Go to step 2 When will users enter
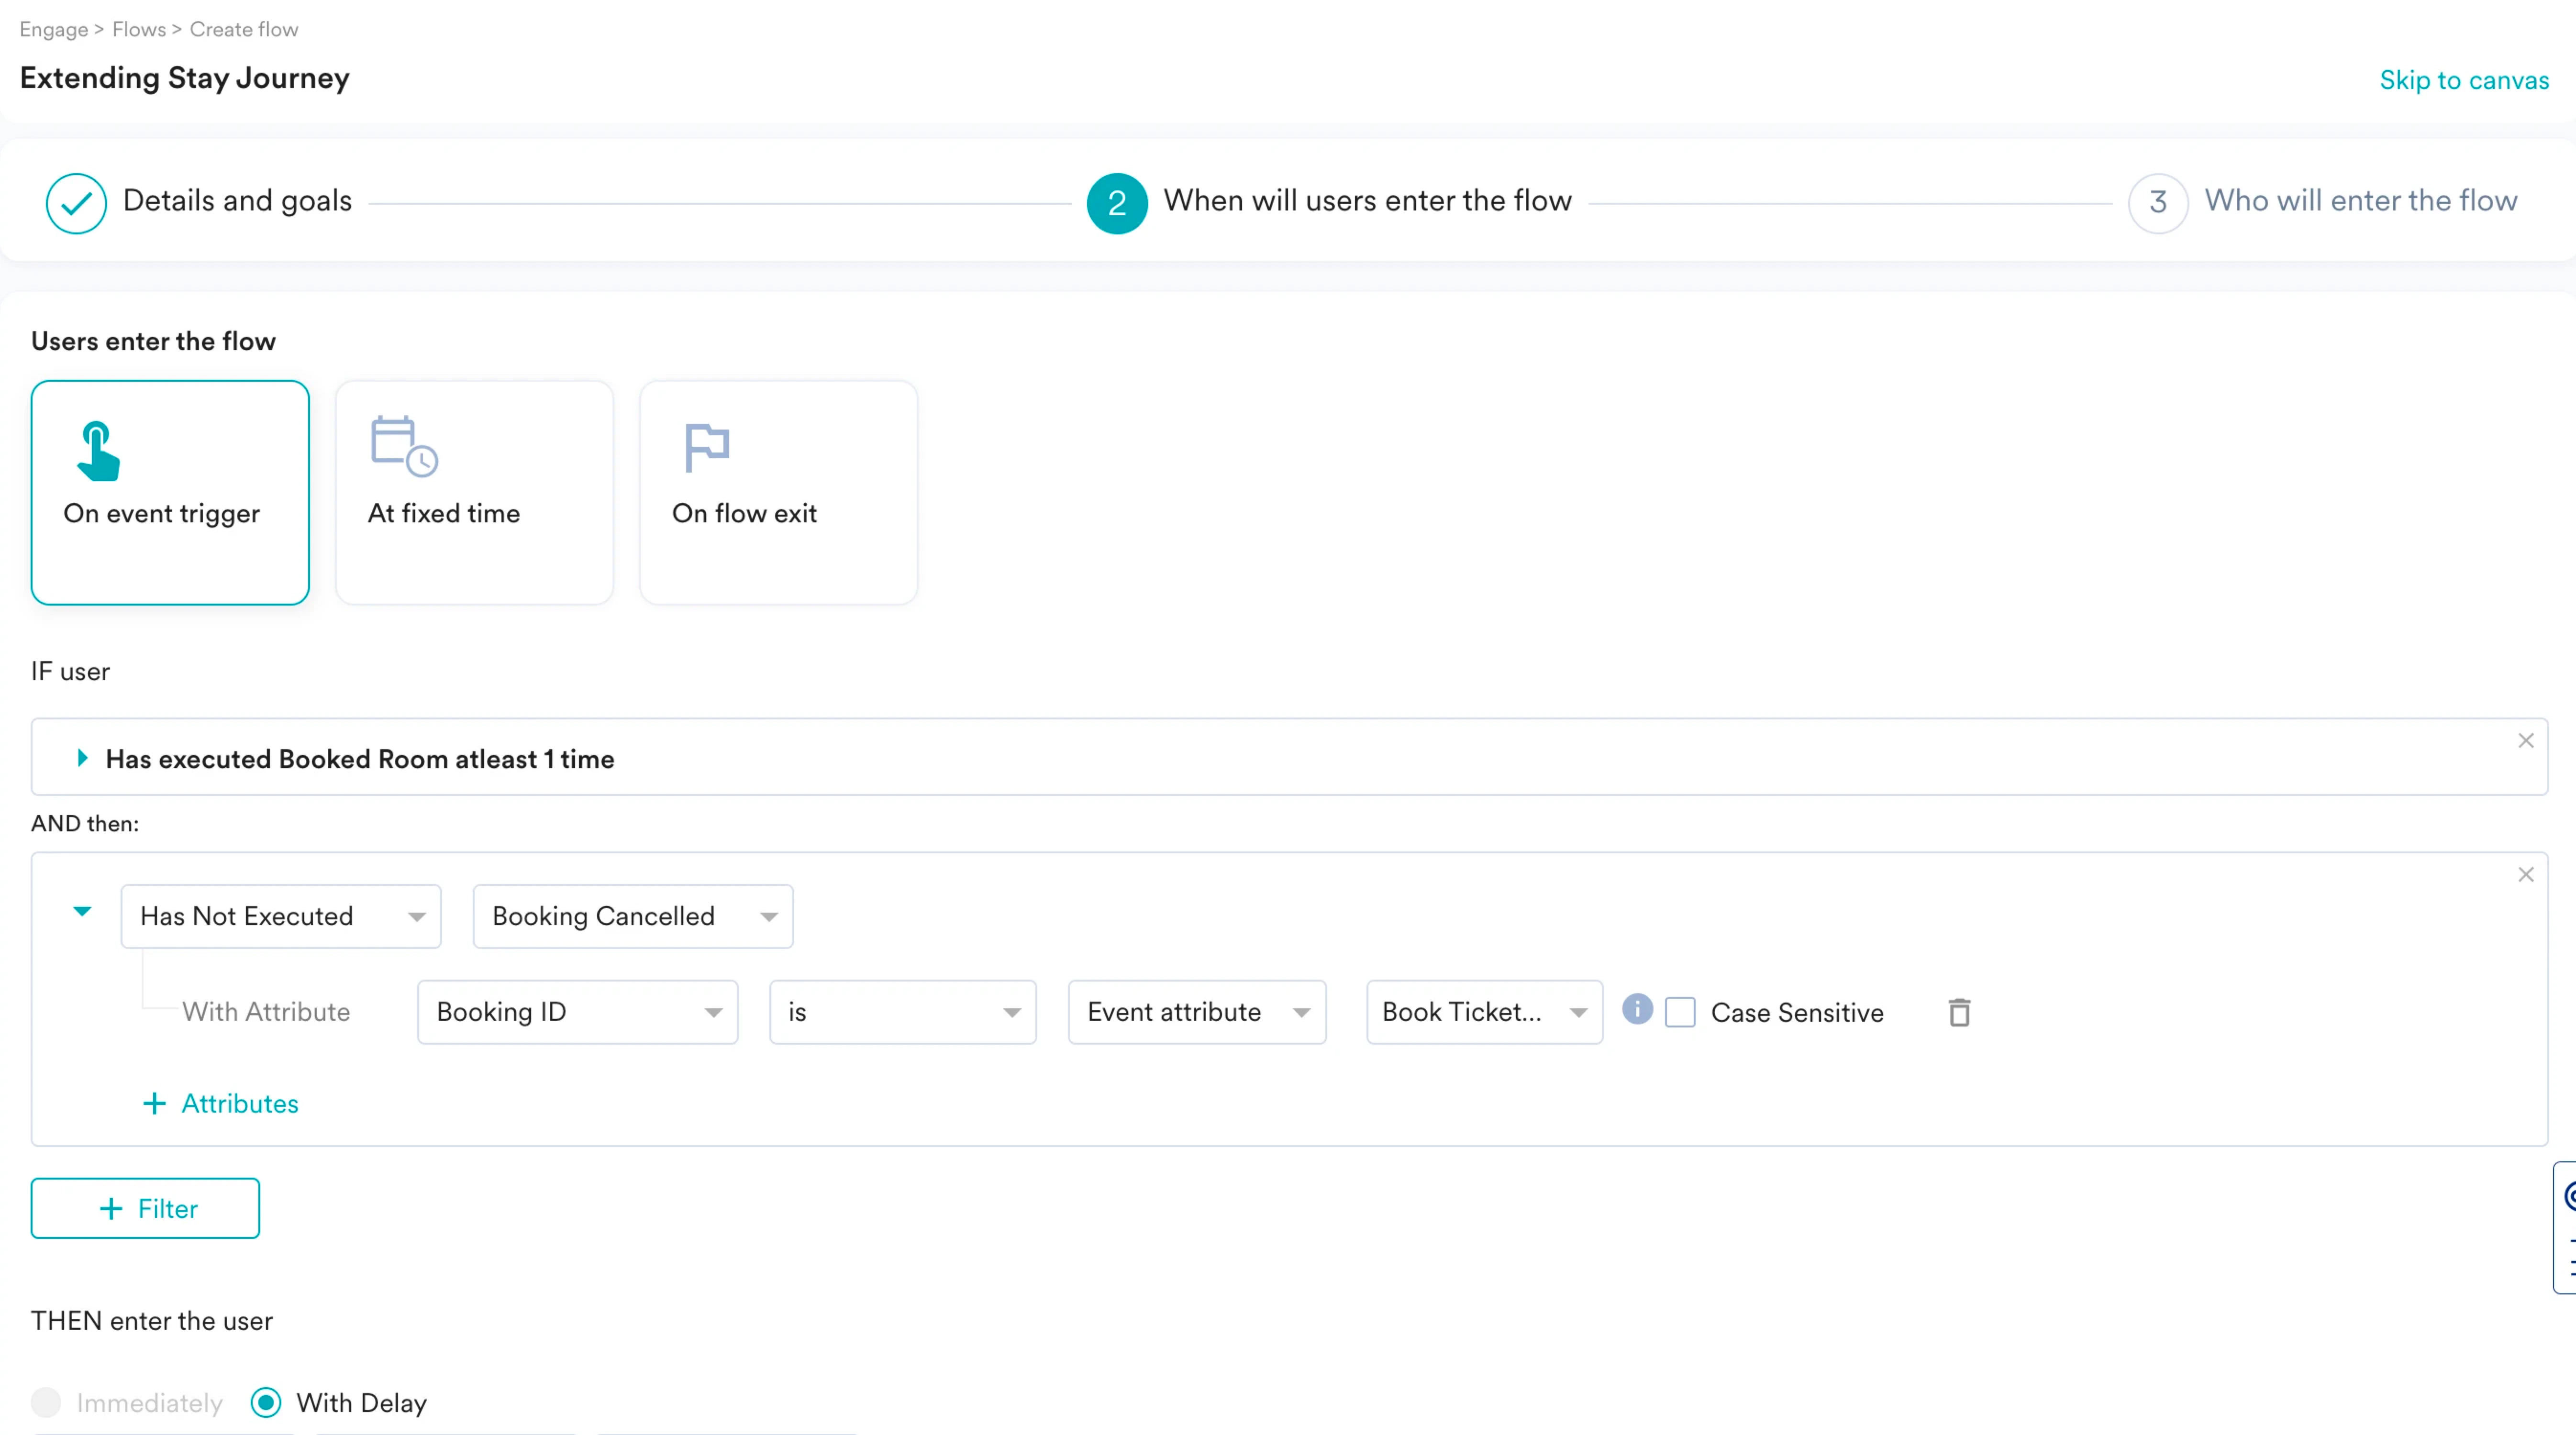 point(1117,203)
